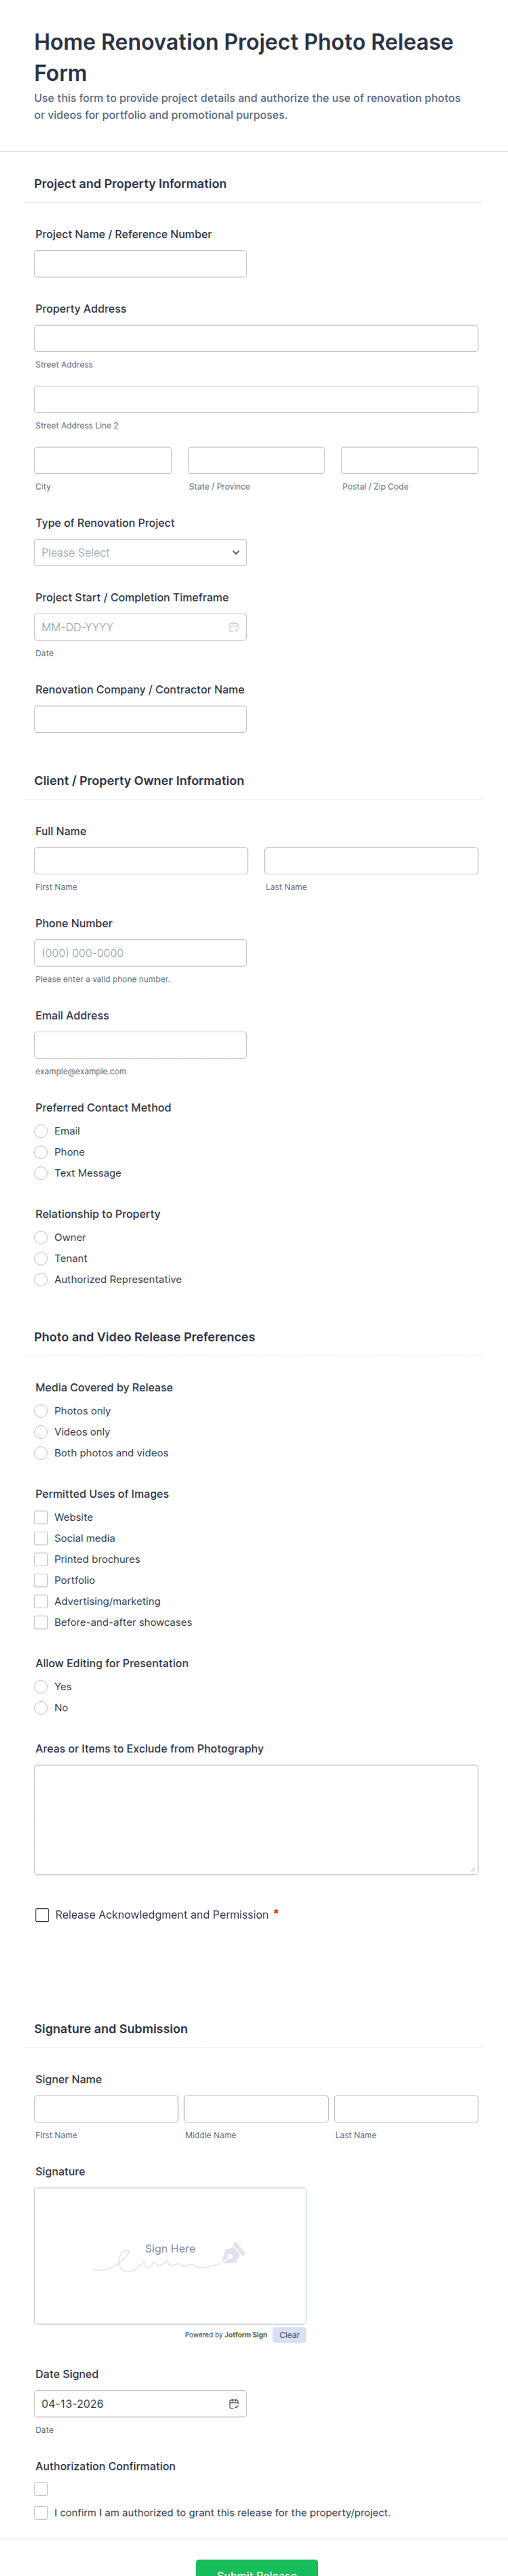Viewport: 508px width, 2576px height.
Task: Open calendar icon in Date Signed field
Action: click(233, 2403)
